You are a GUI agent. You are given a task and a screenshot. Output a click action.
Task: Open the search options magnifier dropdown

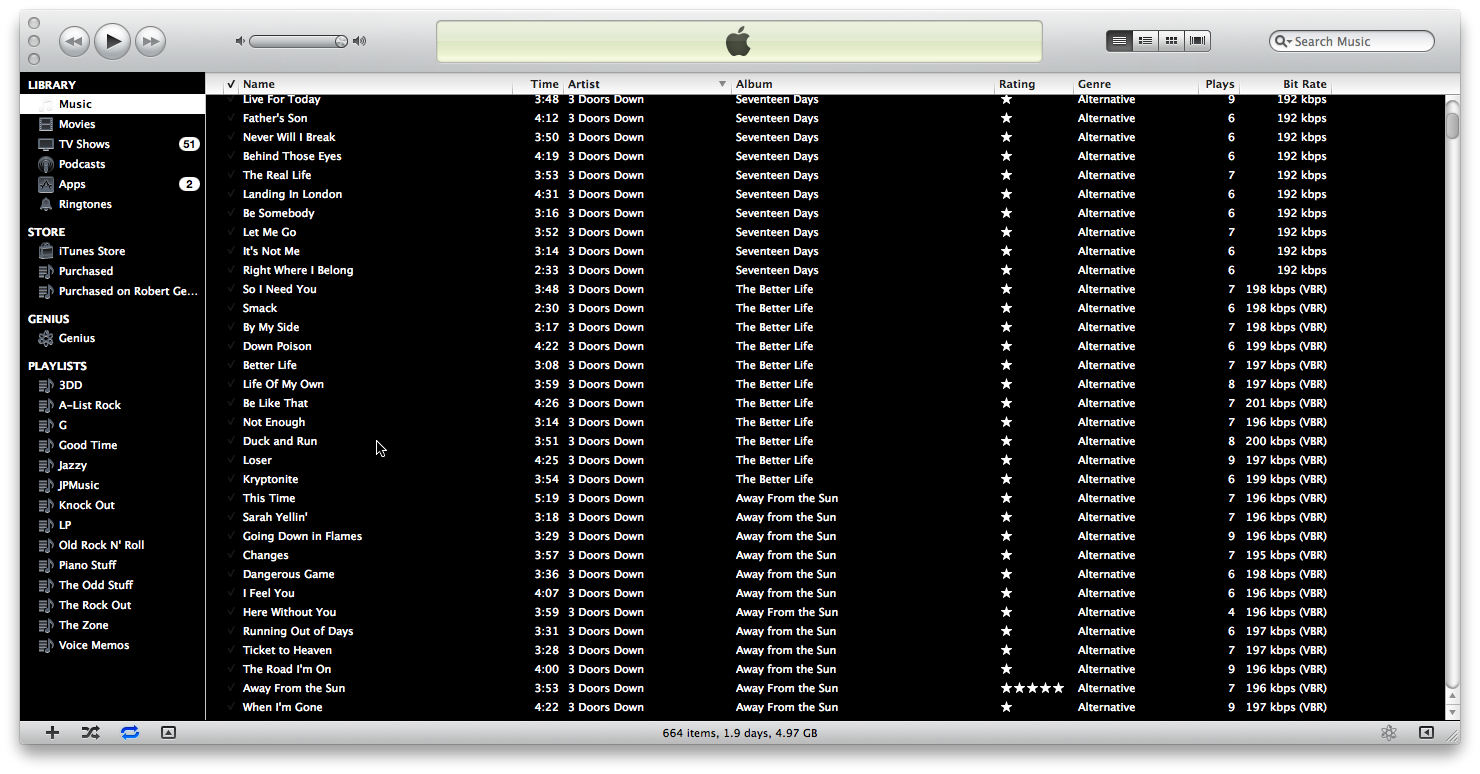pyautogui.click(x=1283, y=41)
